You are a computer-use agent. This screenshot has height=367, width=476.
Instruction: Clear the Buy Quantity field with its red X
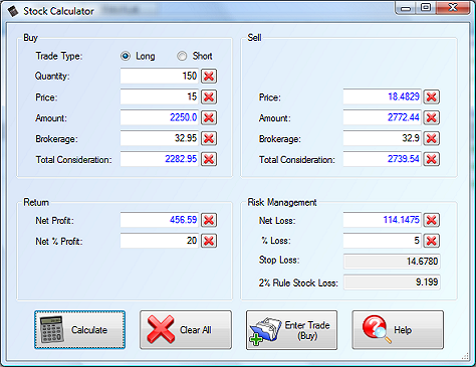tap(209, 76)
